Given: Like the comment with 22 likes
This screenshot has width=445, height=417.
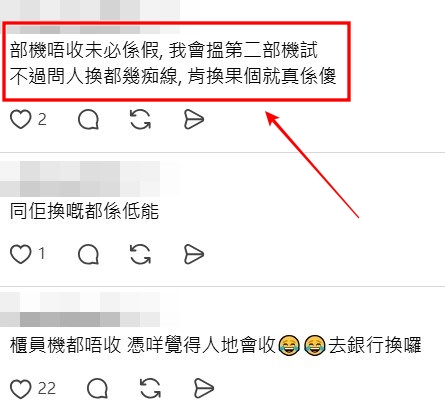Looking at the screenshot, I should (21, 389).
